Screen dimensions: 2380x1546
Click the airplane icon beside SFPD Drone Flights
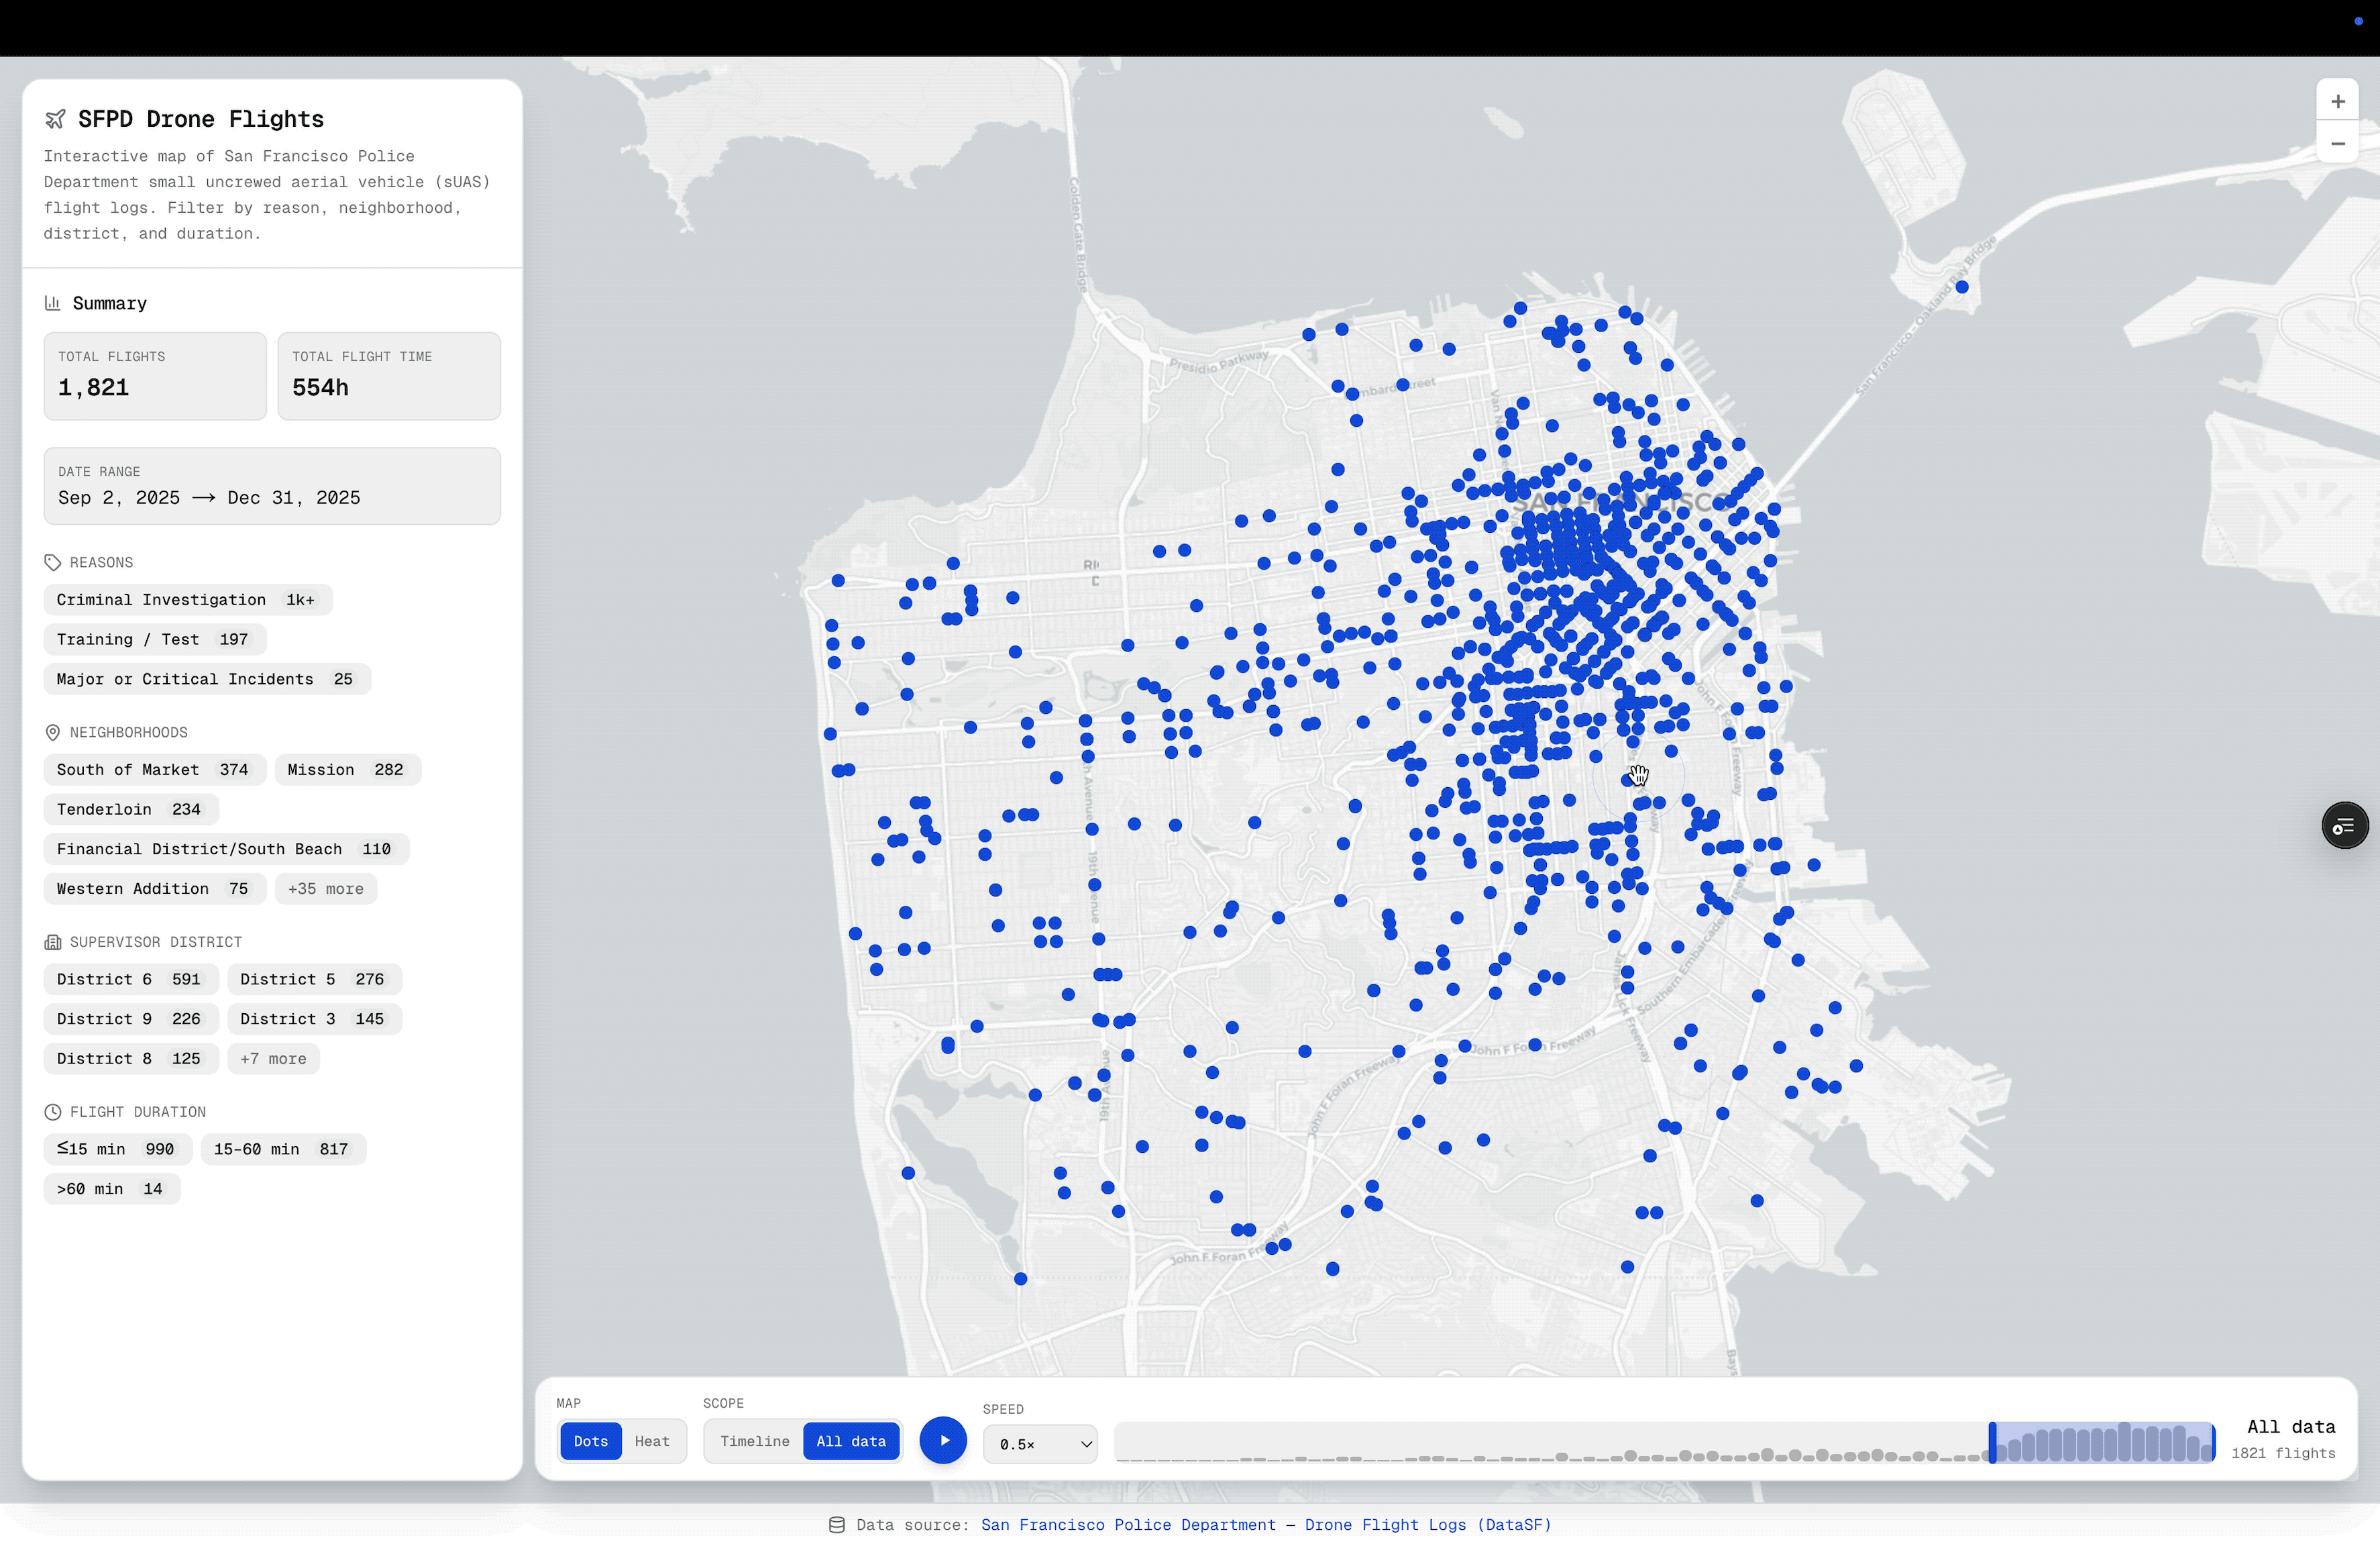55,119
